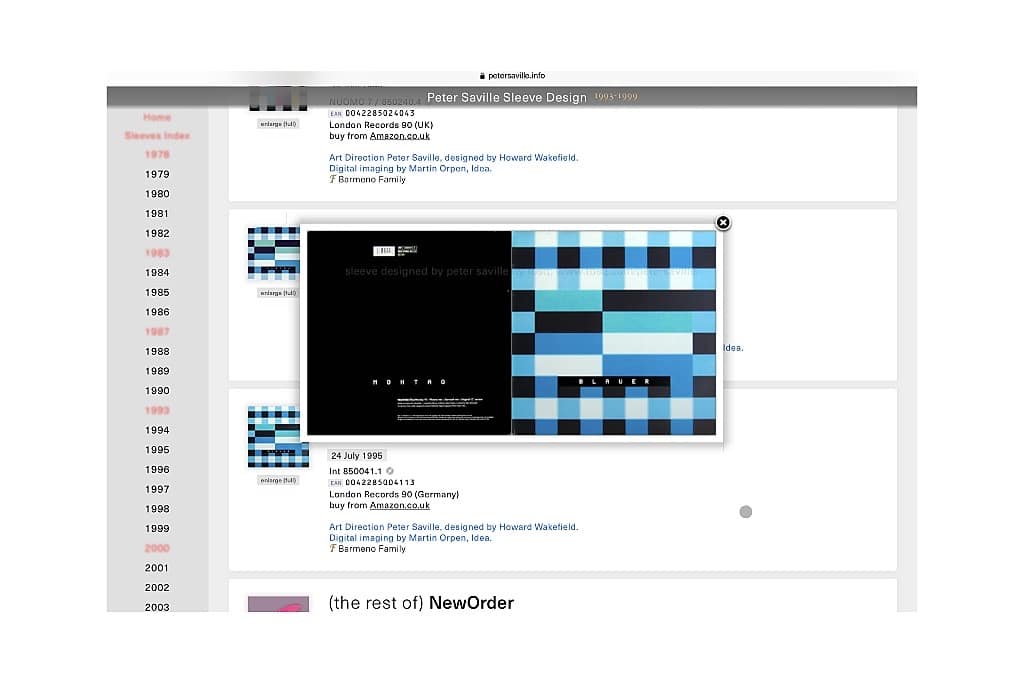Image resolution: width=1024 pixels, height=683 pixels.
Task: Click the 24 July 1995 date label
Action: pyautogui.click(x=357, y=456)
